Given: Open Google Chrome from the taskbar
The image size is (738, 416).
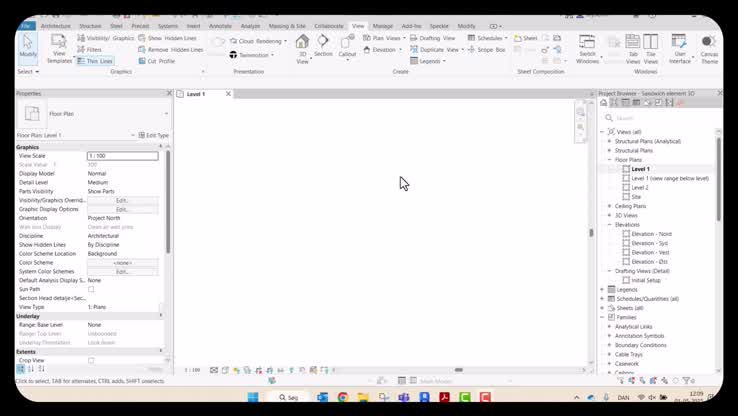Looking at the screenshot, I should (343, 397).
